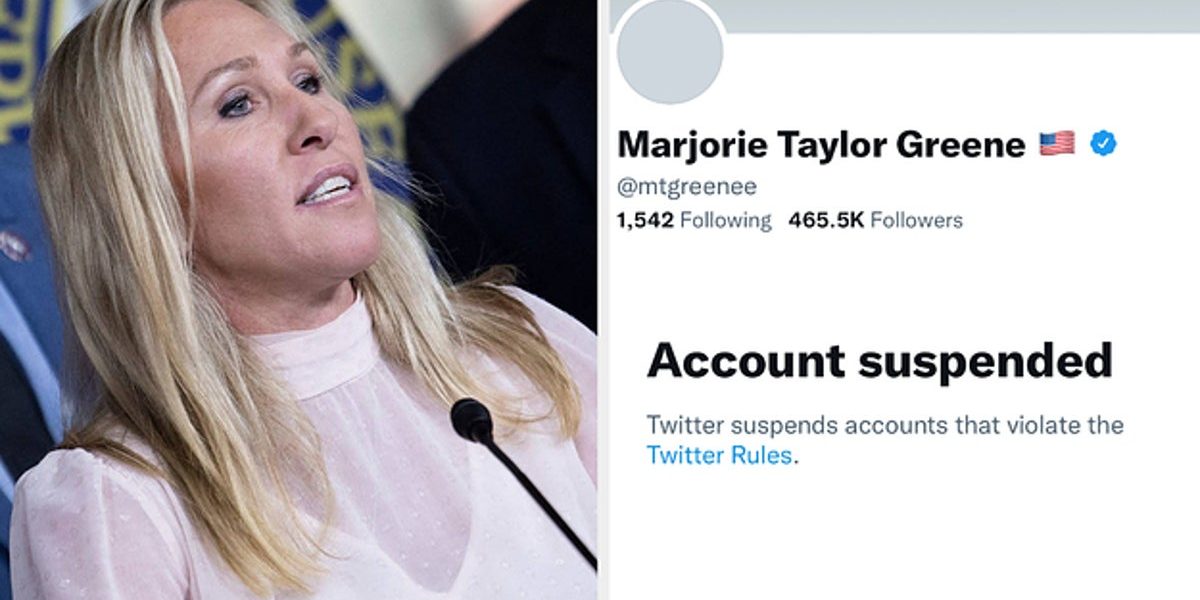Click the Account suspended heading

click(x=880, y=360)
